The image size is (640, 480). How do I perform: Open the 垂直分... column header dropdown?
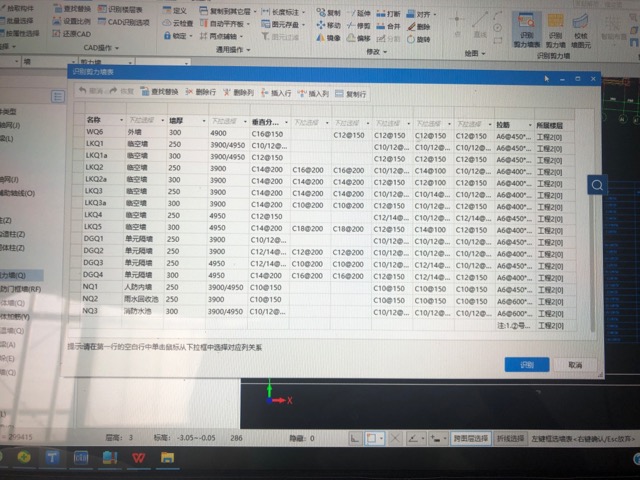(x=286, y=122)
